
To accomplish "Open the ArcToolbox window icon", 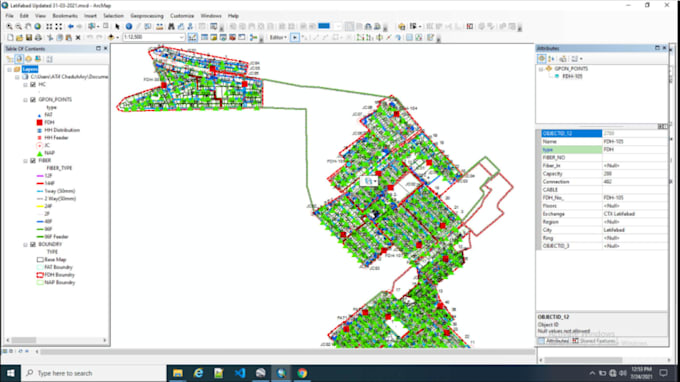I will coord(232,38).
